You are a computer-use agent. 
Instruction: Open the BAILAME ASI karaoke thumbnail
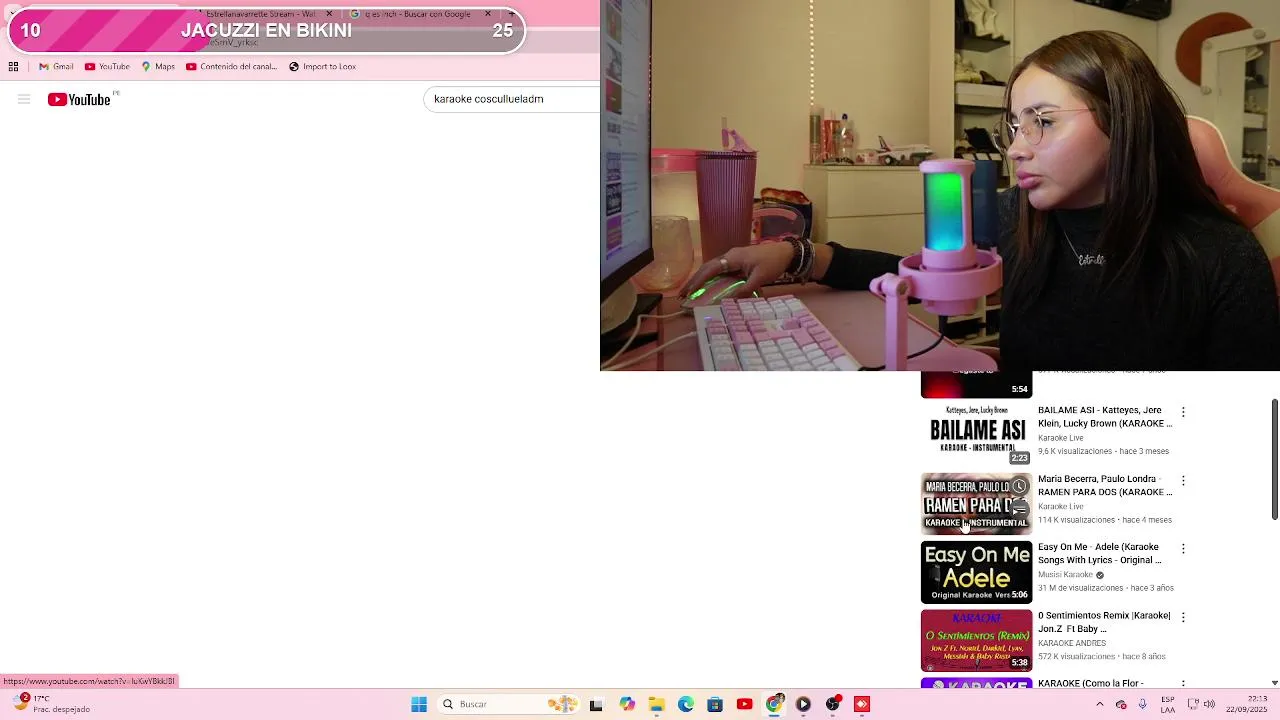tap(976, 434)
